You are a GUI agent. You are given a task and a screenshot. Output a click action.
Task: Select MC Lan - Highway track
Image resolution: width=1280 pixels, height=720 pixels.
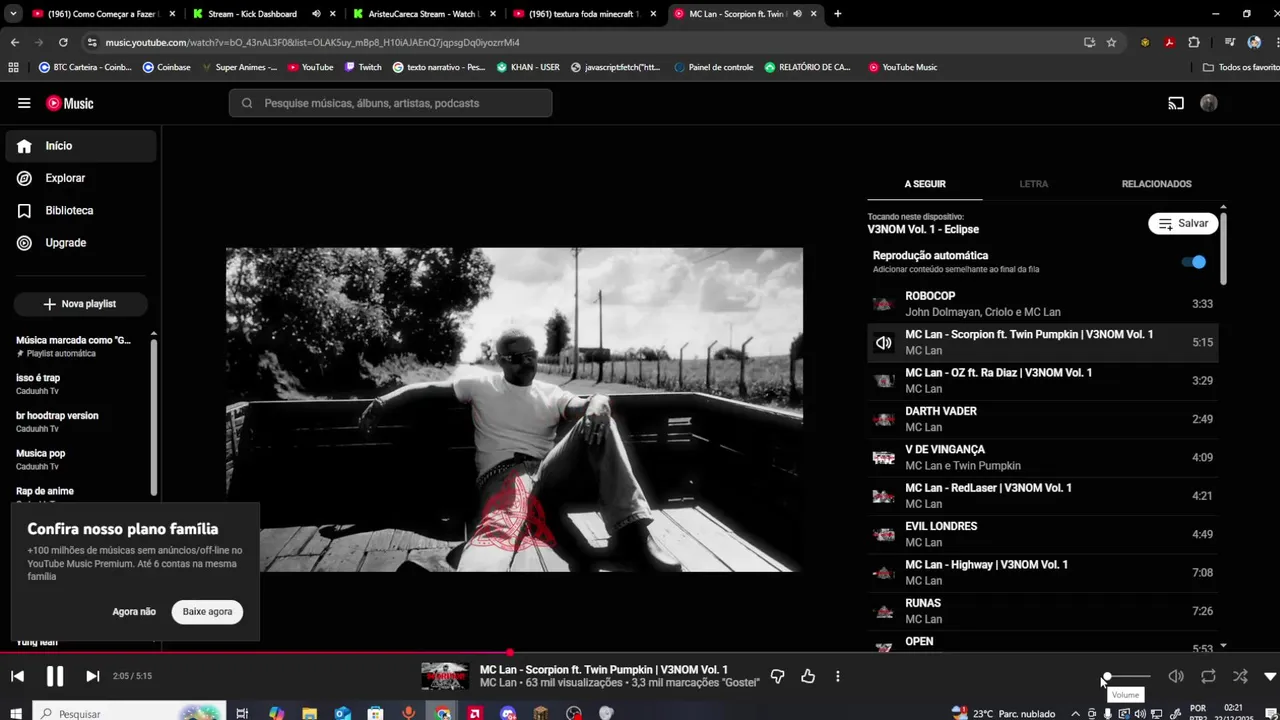(x=1043, y=573)
